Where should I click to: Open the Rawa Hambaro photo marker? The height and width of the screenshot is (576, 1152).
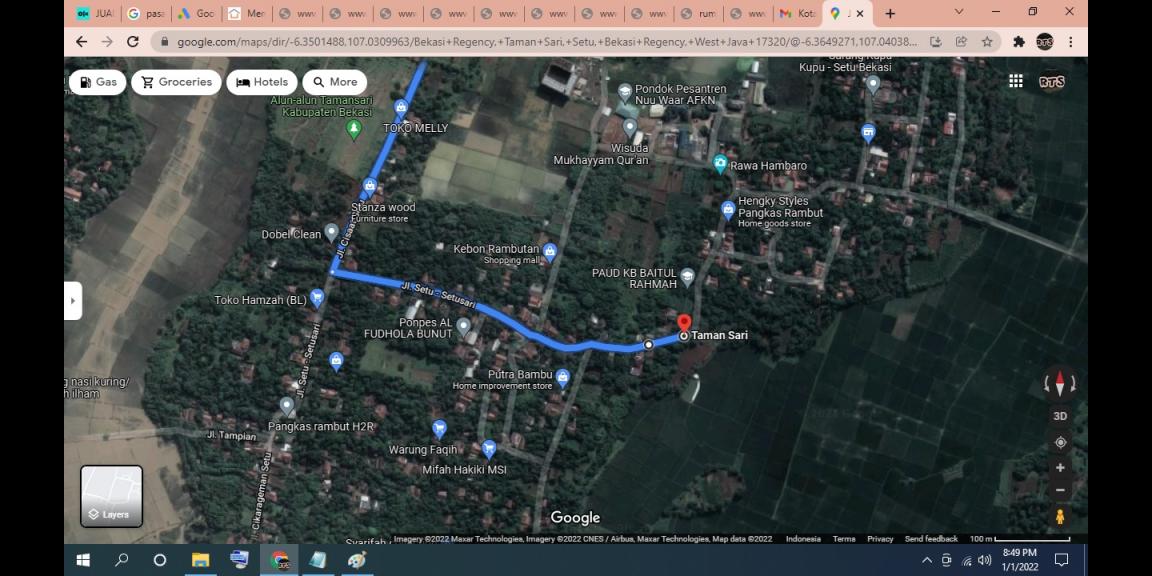(720, 164)
